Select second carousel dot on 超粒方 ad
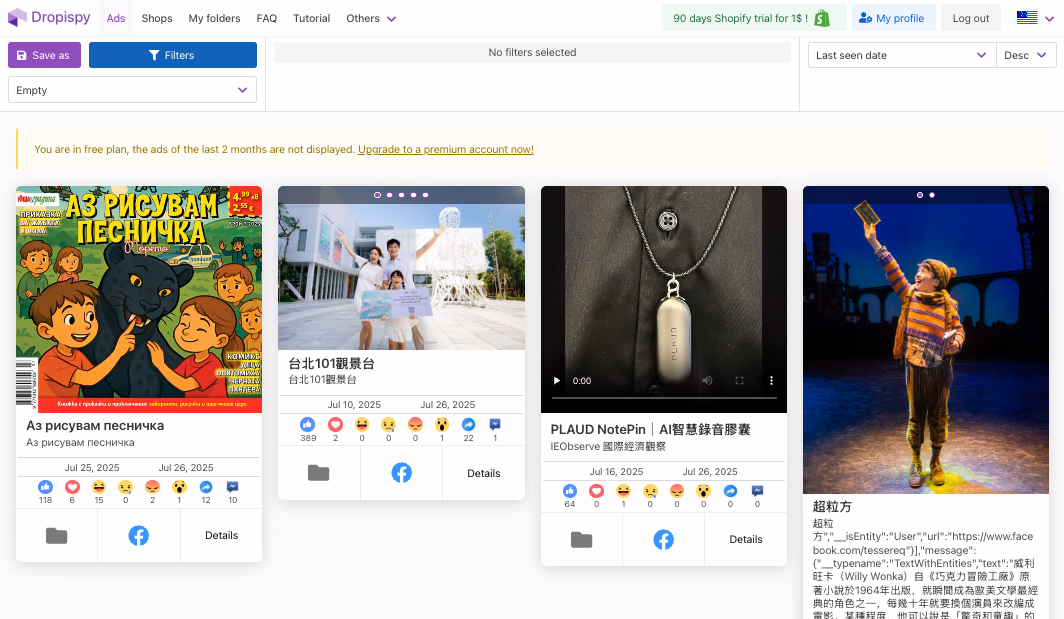This screenshot has width=1064, height=619. click(x=932, y=195)
